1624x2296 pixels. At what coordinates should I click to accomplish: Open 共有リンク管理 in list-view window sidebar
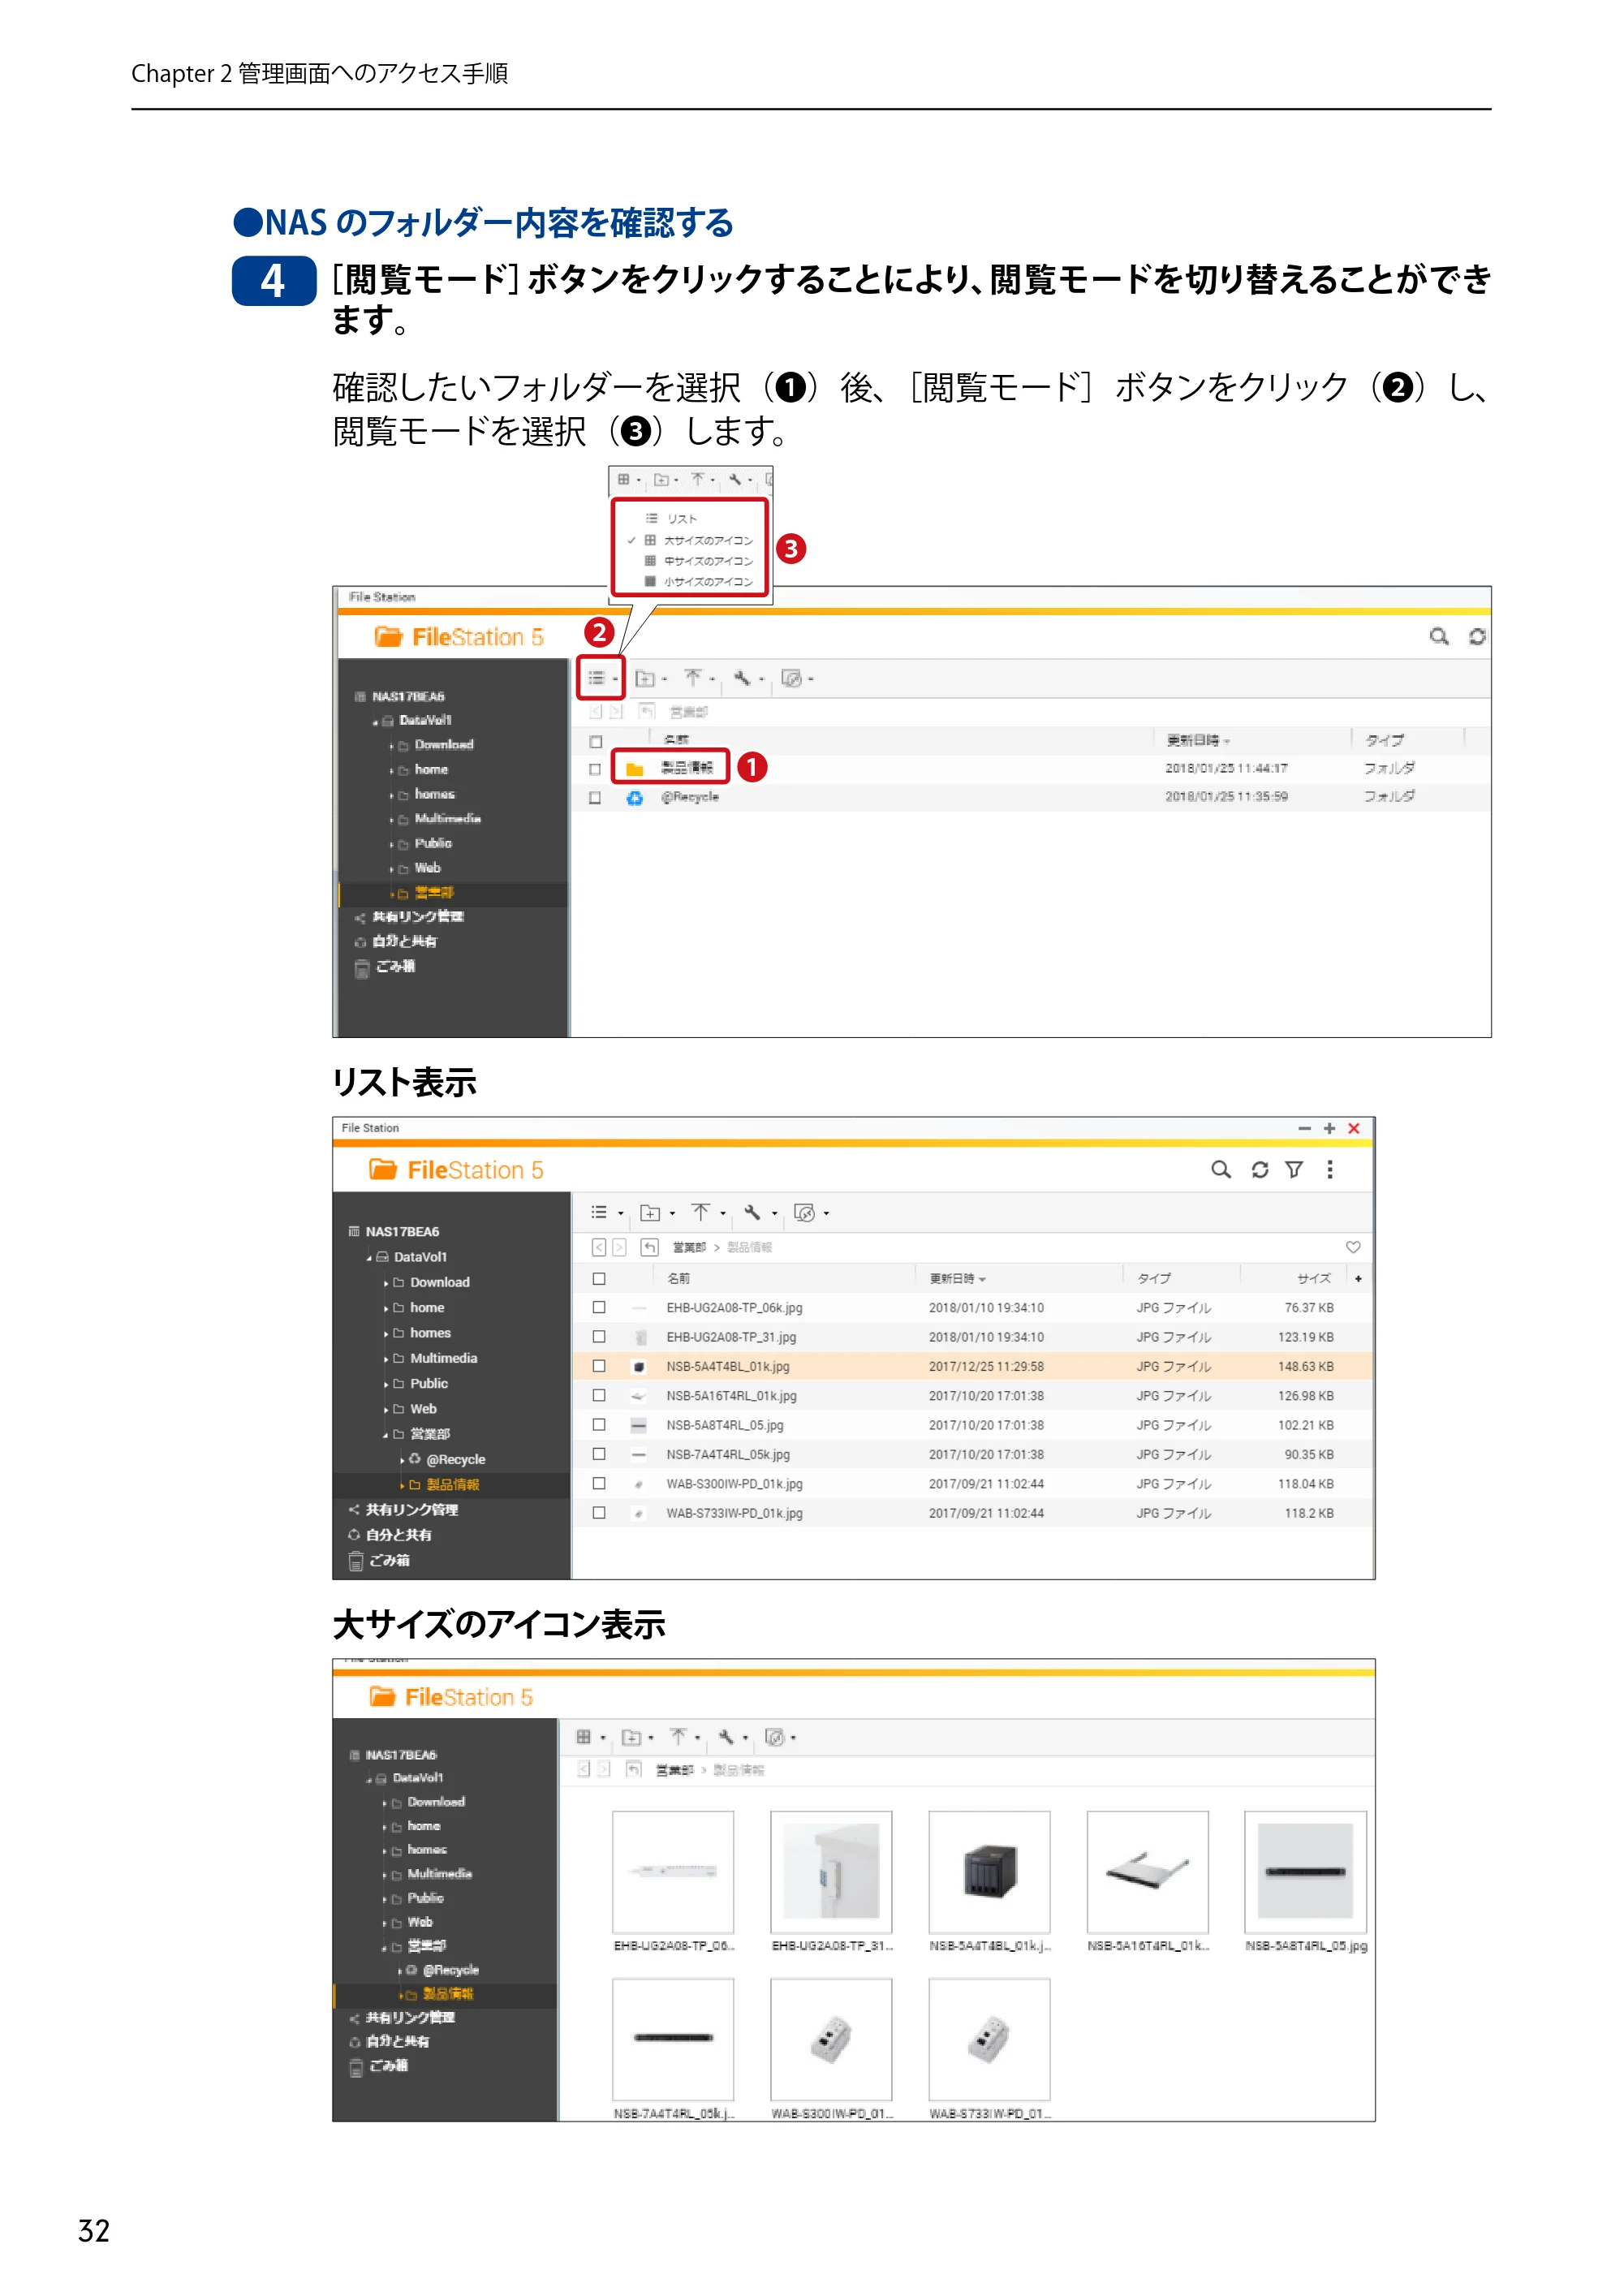pyautogui.click(x=411, y=1510)
